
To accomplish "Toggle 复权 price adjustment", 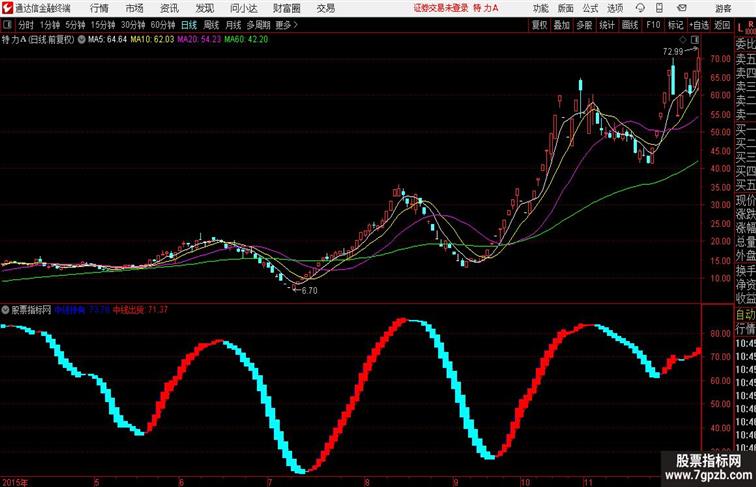I will coord(540,25).
